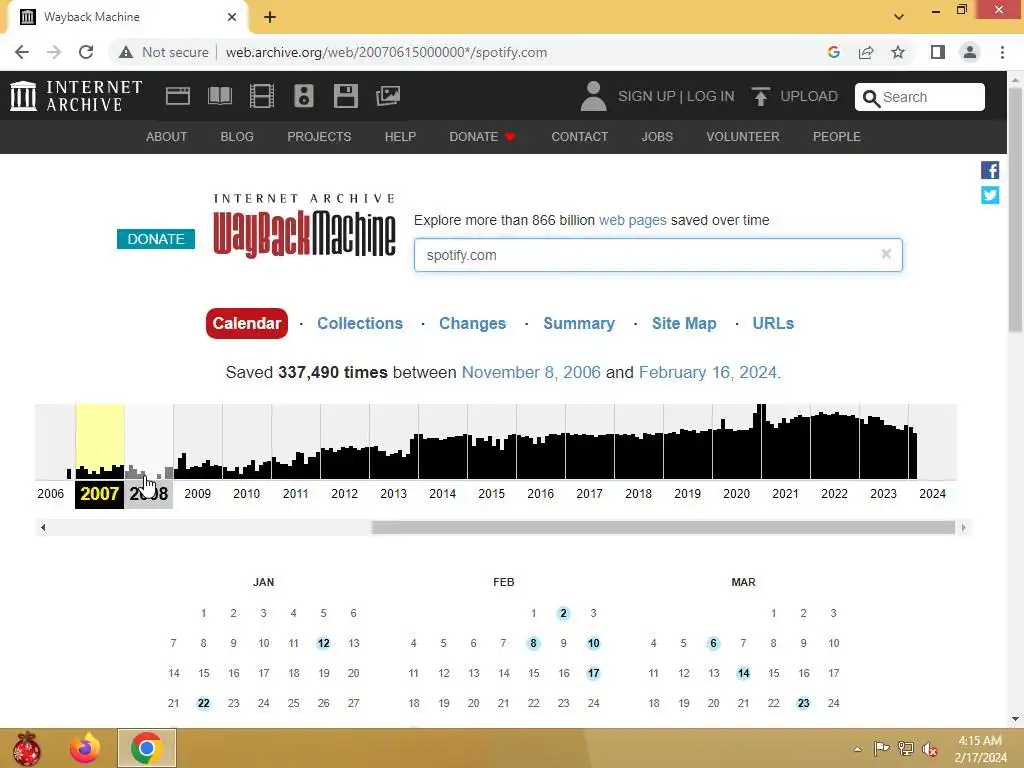This screenshot has height=768, width=1024.
Task: Open the February 16, 2024 link
Action: tap(708, 372)
